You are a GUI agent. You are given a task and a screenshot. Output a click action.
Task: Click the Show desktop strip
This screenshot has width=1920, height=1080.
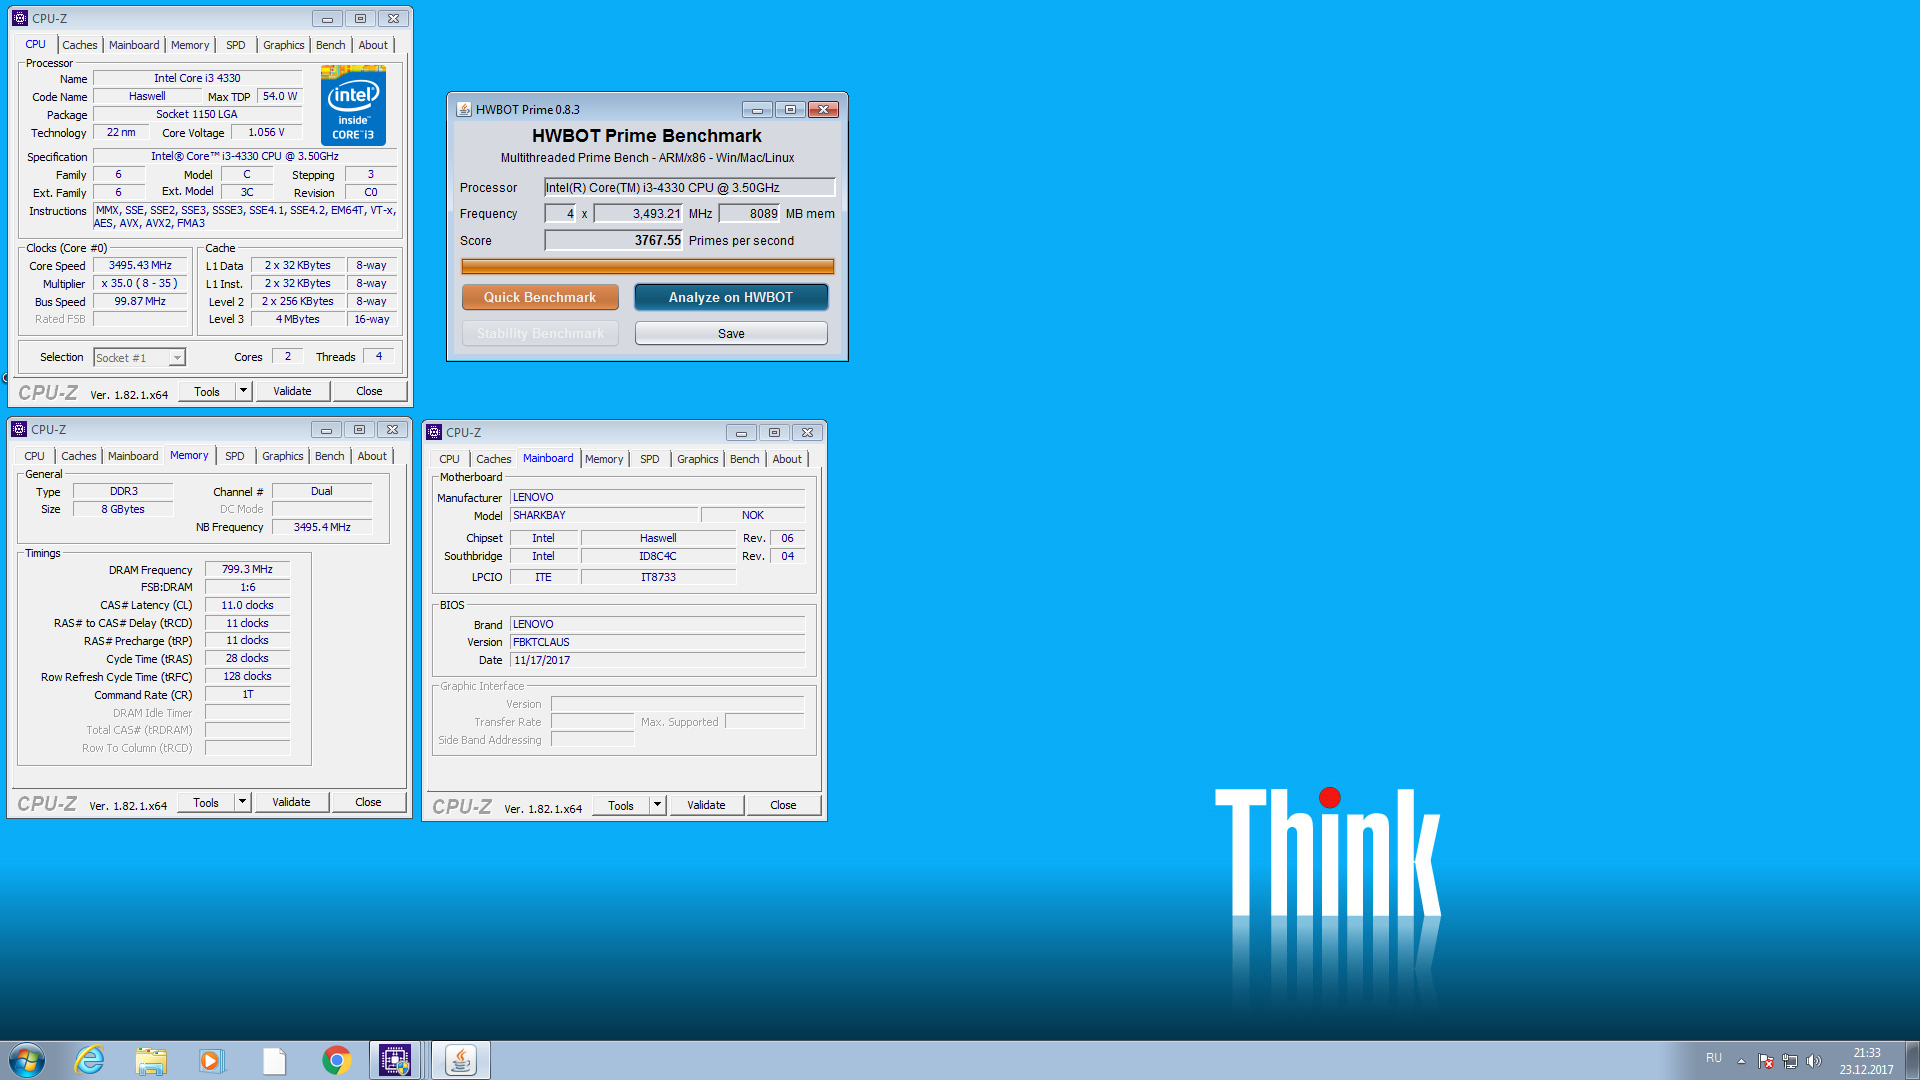[1912, 1060]
